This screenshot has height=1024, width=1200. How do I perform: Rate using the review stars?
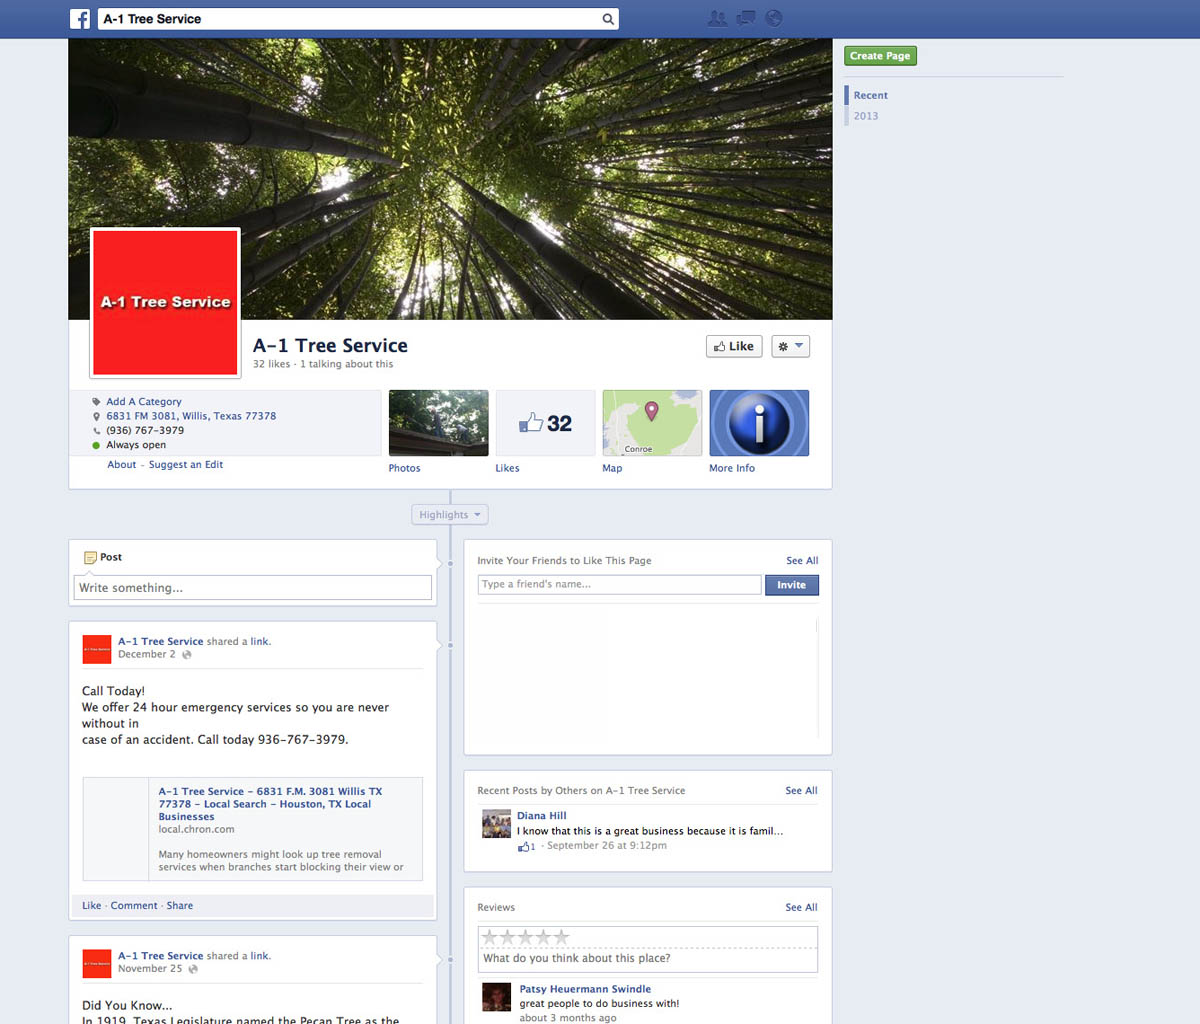(525, 937)
